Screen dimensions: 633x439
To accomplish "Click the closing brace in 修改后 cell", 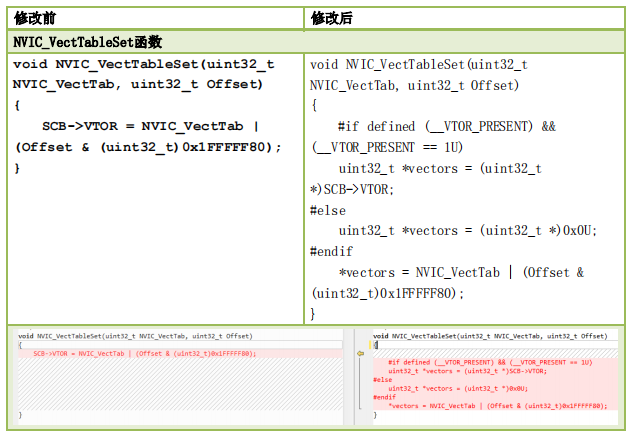I will coord(313,314).
